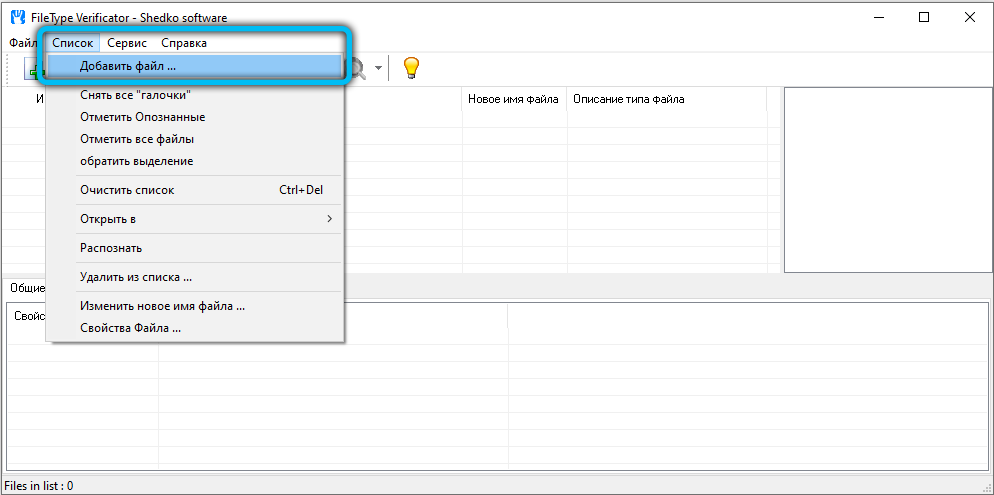994x495 pixels.
Task: Select "Снять все галочки" menu entry
Action: (135, 95)
